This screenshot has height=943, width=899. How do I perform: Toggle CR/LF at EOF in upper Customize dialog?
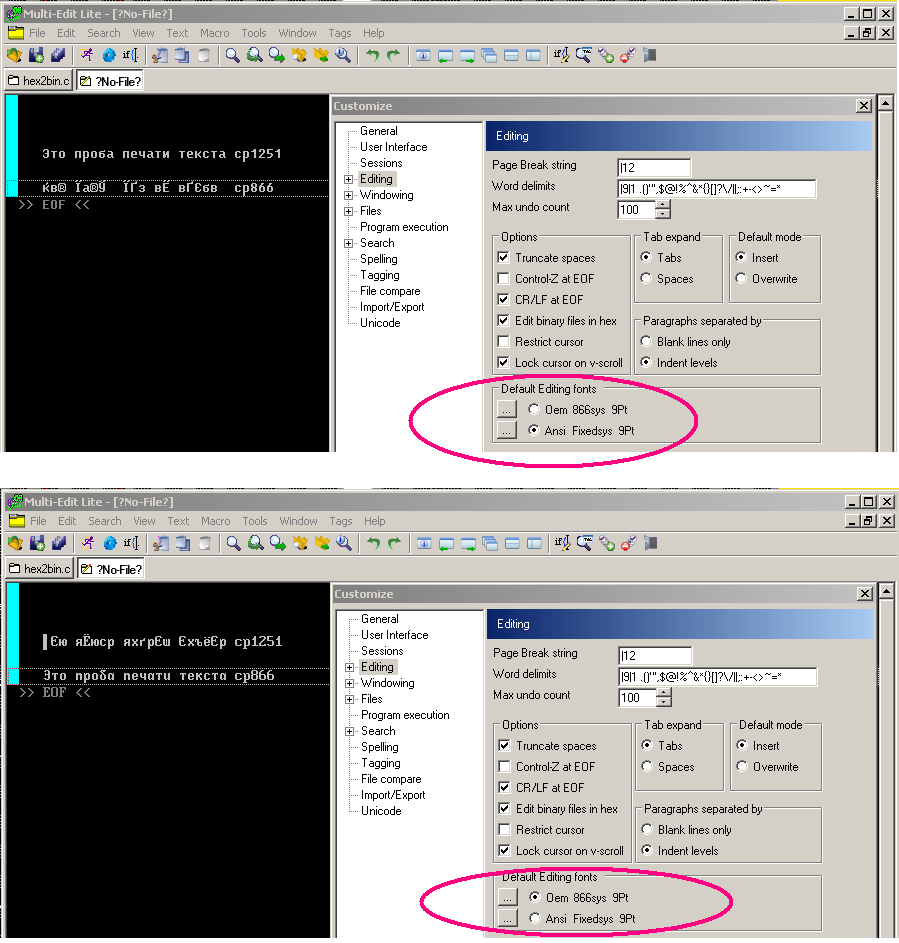[x=504, y=299]
